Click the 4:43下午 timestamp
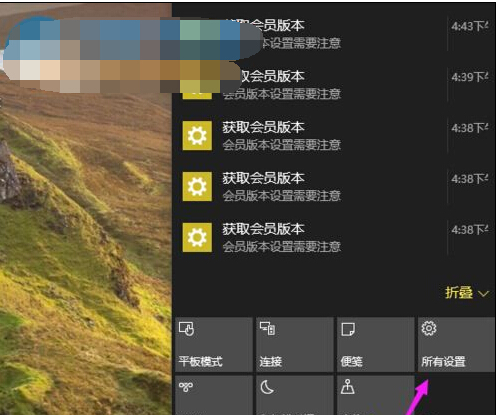Image resolution: width=499 pixels, height=415 pixels. click(470, 26)
